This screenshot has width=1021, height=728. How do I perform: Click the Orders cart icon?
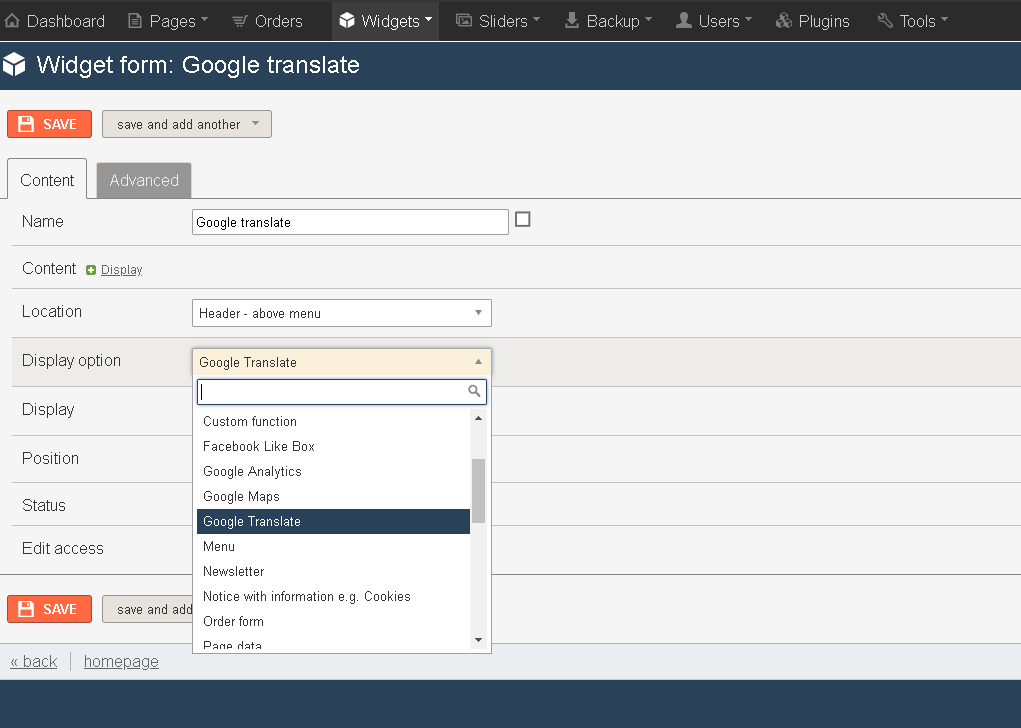point(240,21)
